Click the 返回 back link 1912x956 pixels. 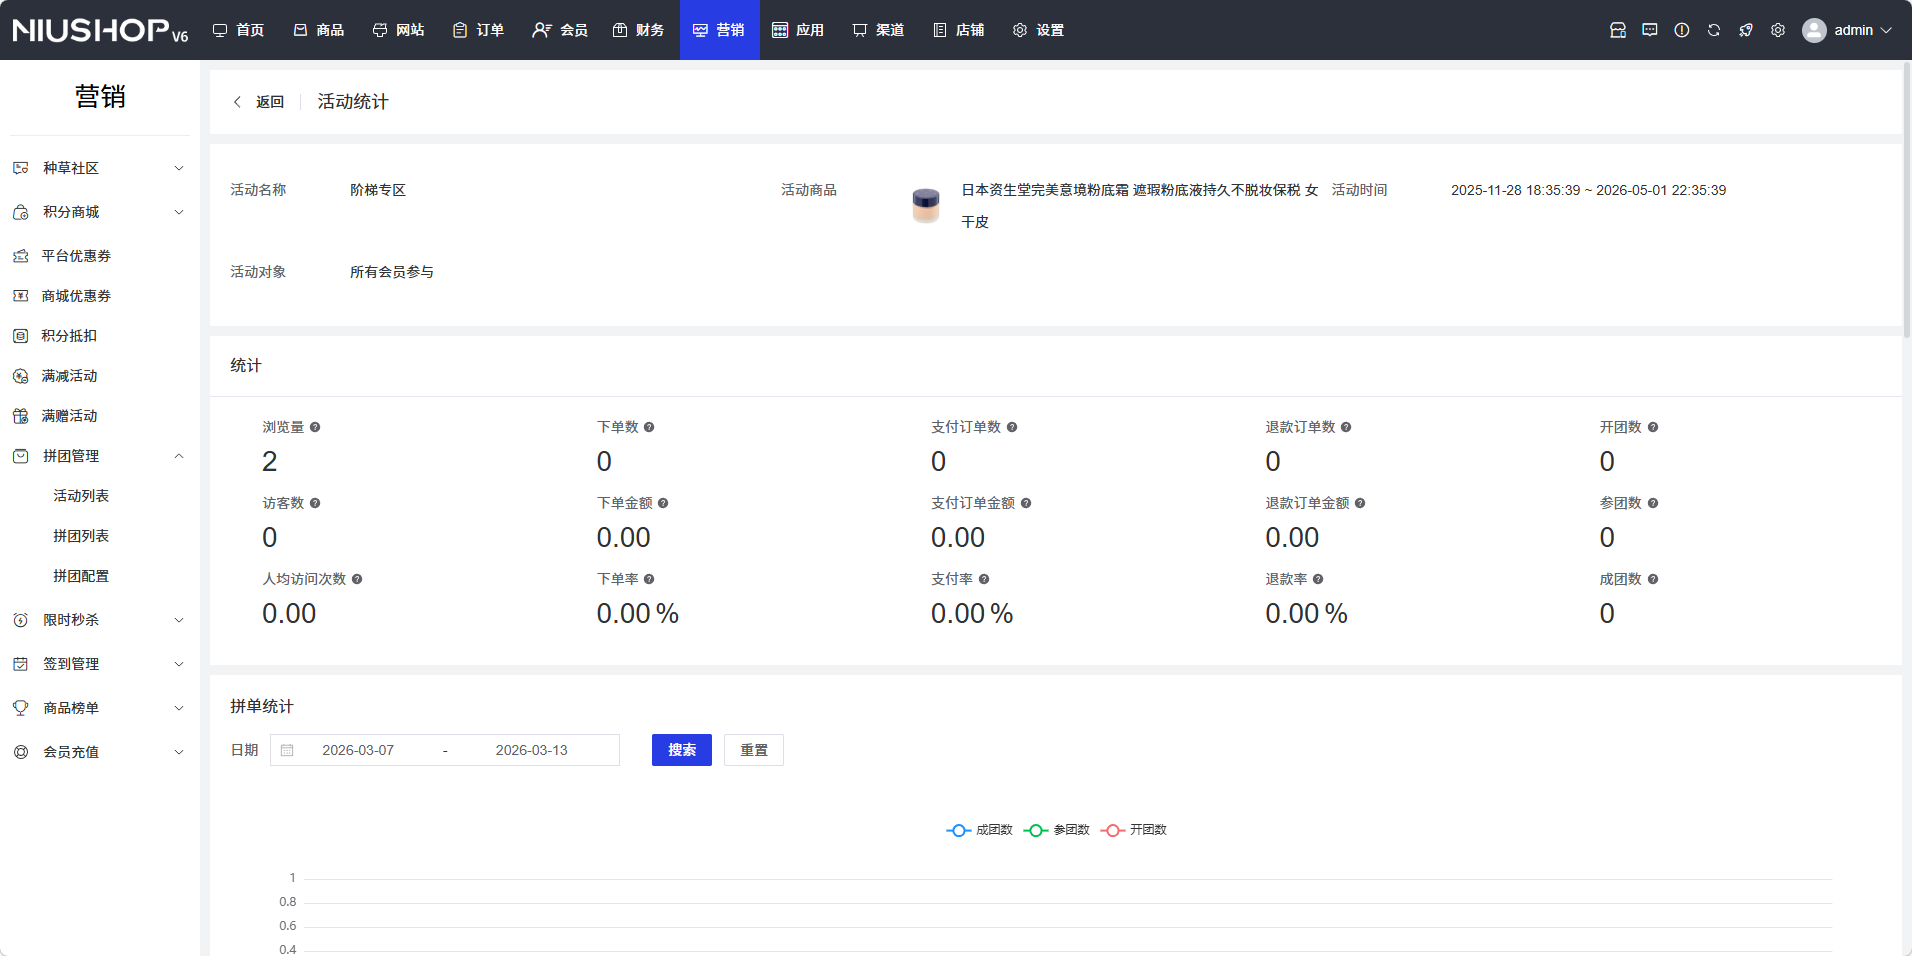pos(259,102)
